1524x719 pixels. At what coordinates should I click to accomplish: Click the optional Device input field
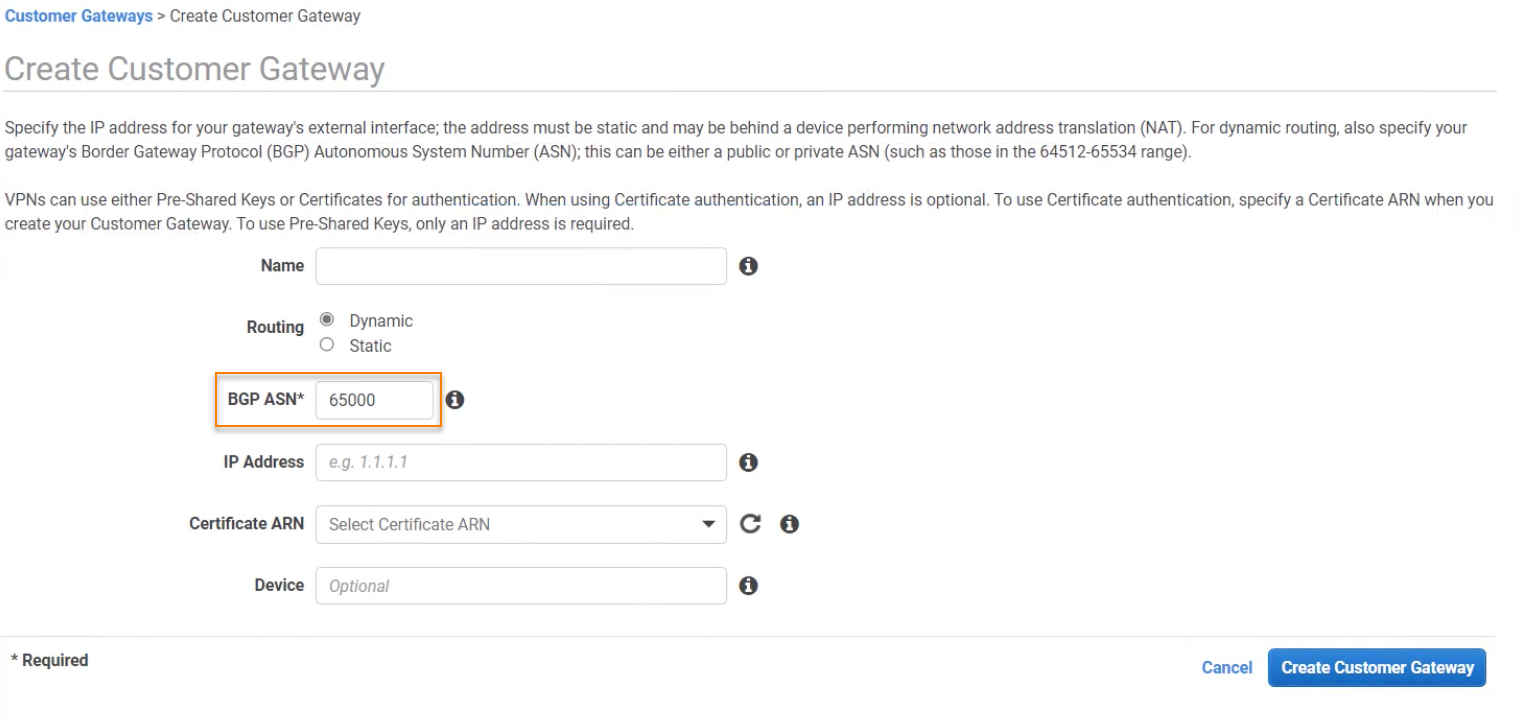(x=520, y=585)
